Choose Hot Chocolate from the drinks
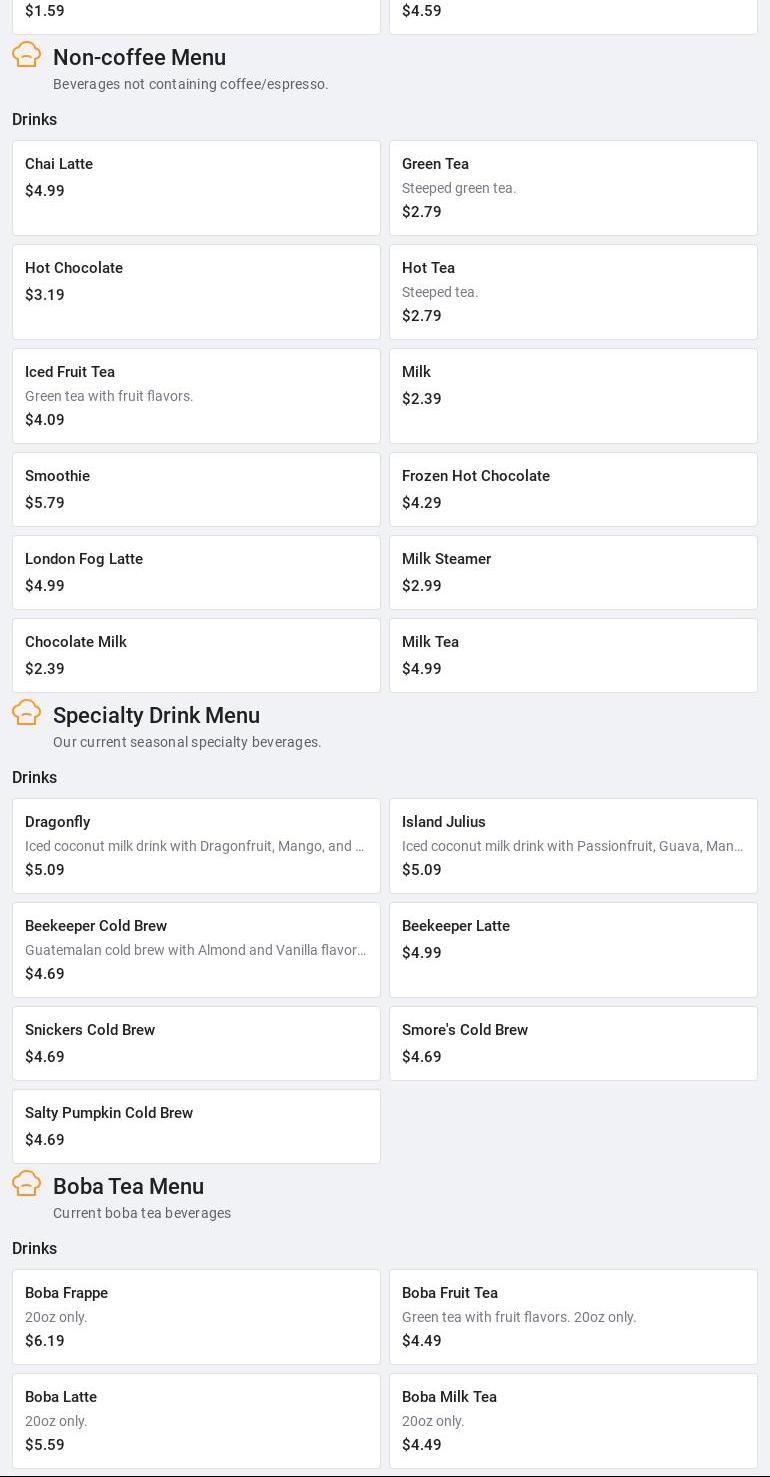 click(196, 292)
